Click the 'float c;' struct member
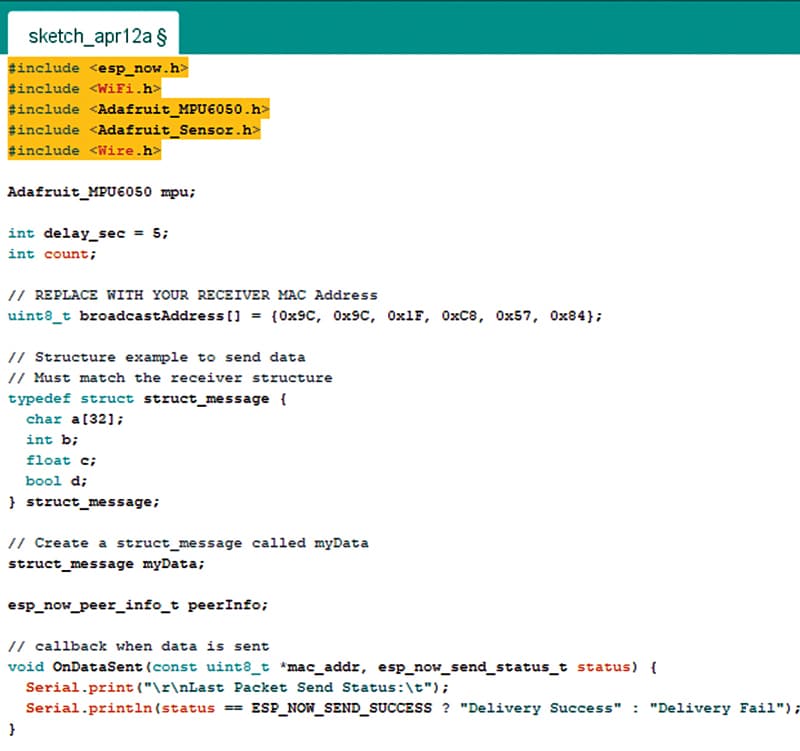This screenshot has width=800, height=751. (62, 460)
